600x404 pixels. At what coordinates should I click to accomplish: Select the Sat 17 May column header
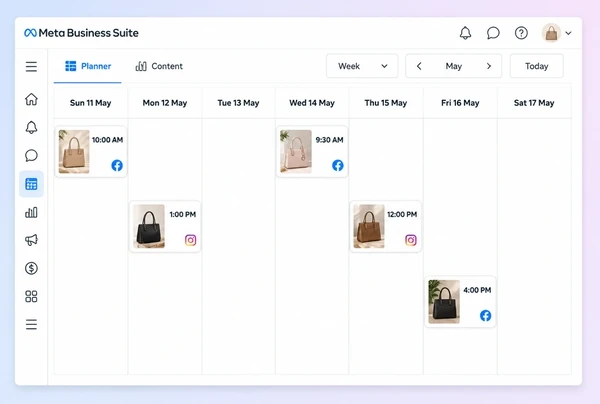534,103
